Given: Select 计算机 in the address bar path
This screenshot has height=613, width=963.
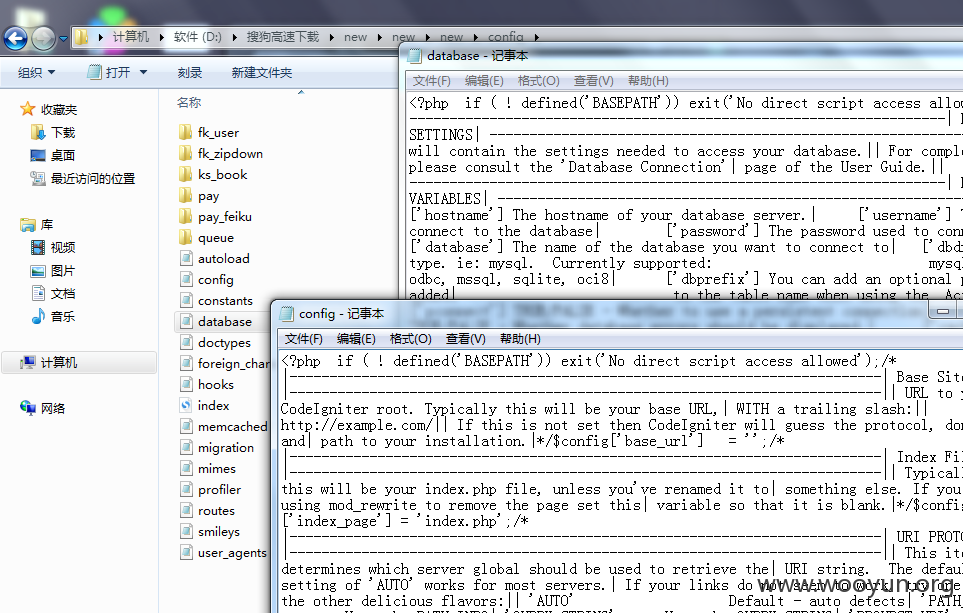Looking at the screenshot, I should point(130,37).
